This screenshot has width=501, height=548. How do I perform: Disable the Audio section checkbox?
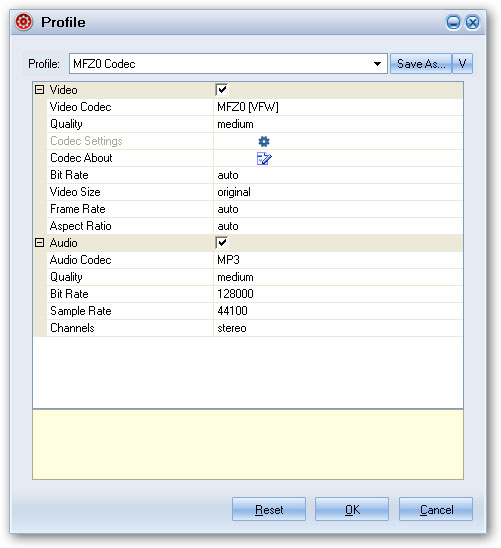(x=222, y=243)
